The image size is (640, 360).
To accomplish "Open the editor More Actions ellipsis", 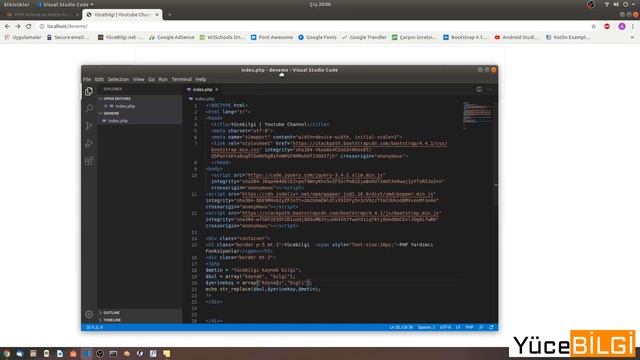I will tap(489, 89).
